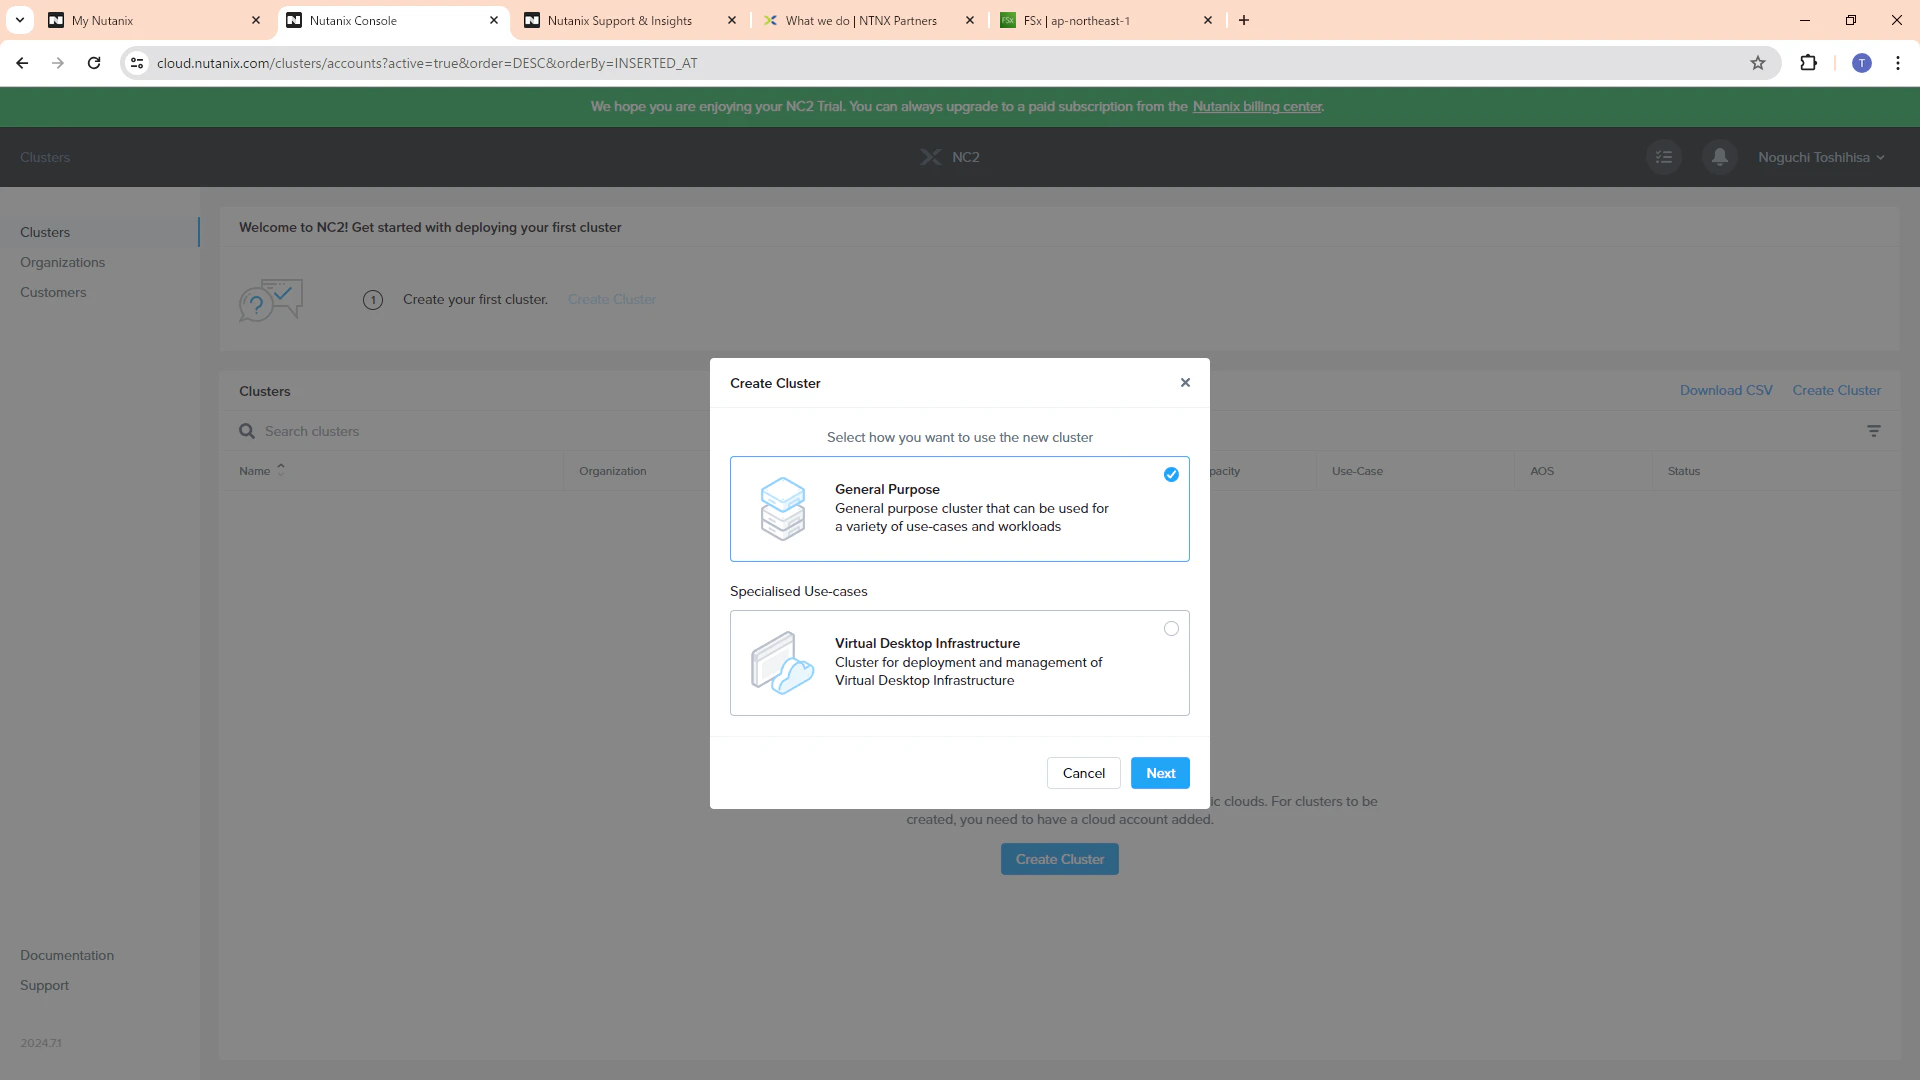Image resolution: width=1920 pixels, height=1080 pixels.
Task: Reload the page
Action: coord(94,63)
